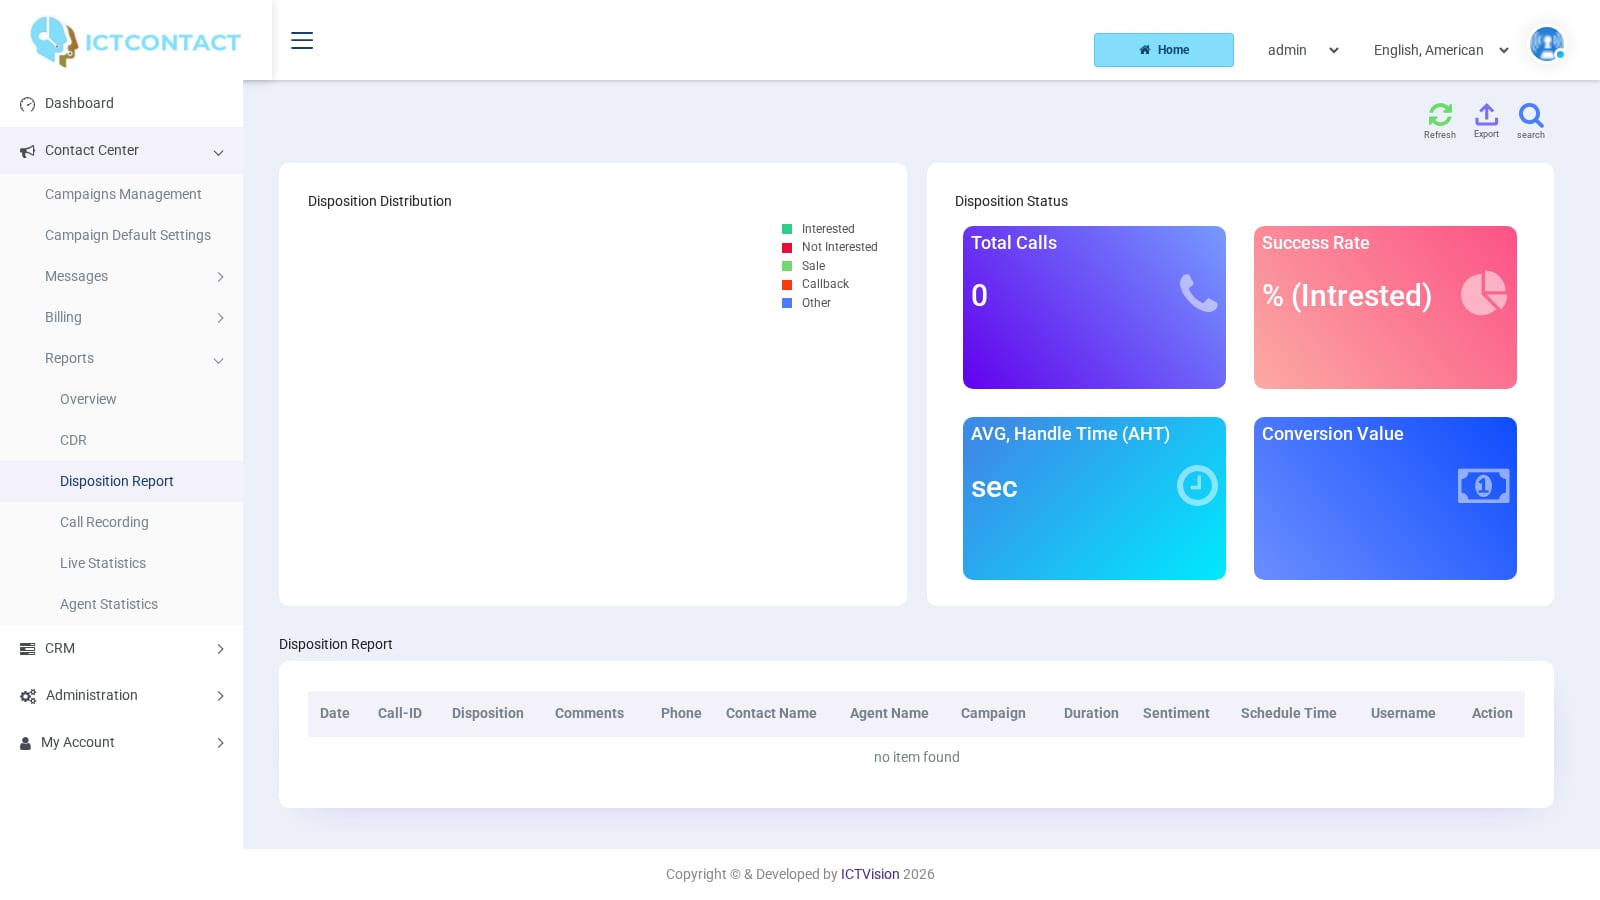Click the money bill icon on Conversion Value card

[x=1483, y=486]
